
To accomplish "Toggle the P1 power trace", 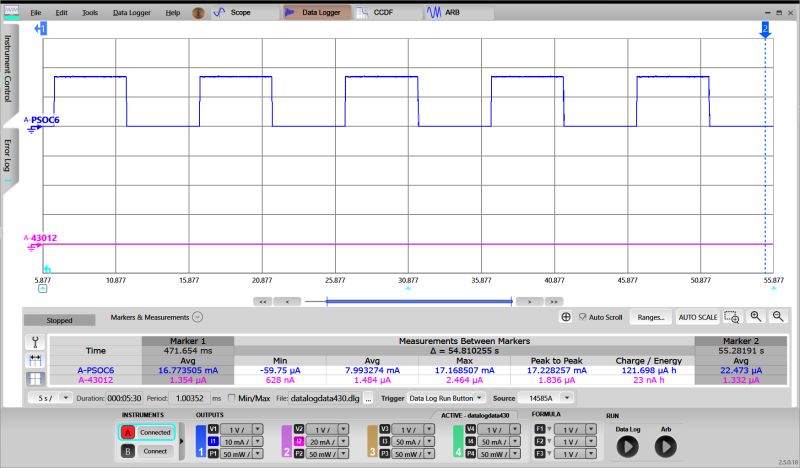I will [x=213, y=454].
